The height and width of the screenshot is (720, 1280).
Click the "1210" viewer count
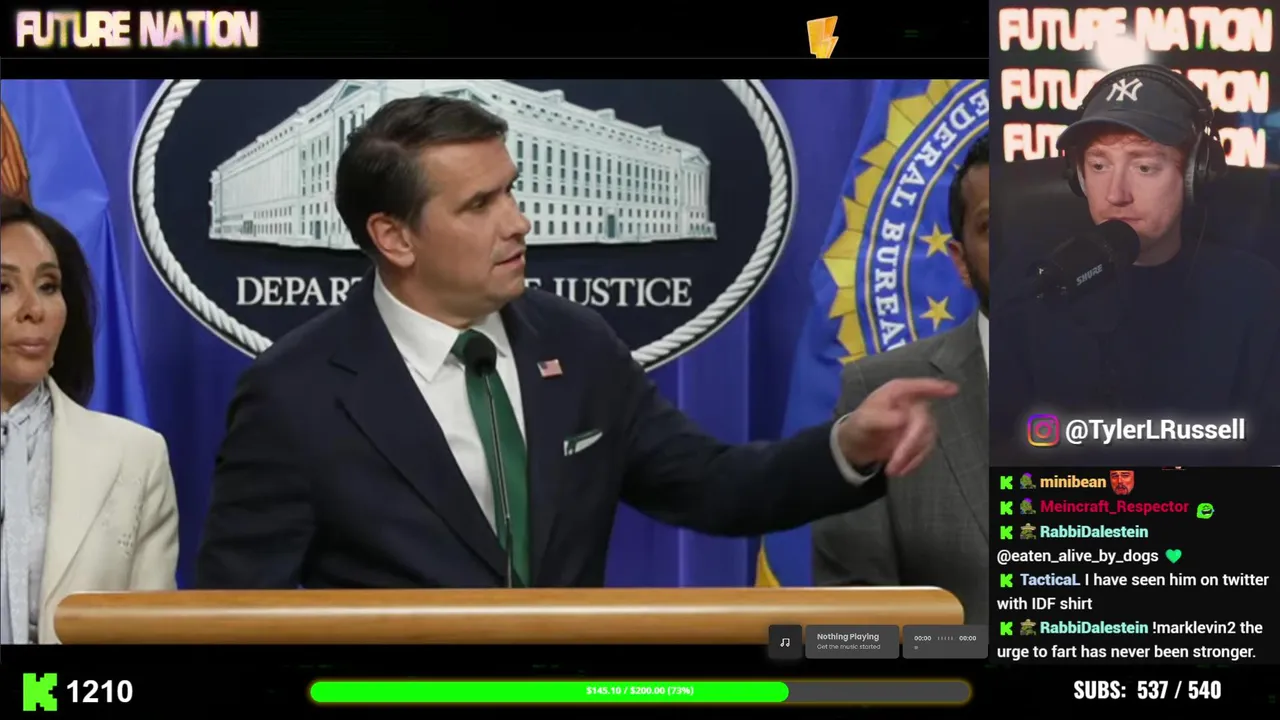100,691
